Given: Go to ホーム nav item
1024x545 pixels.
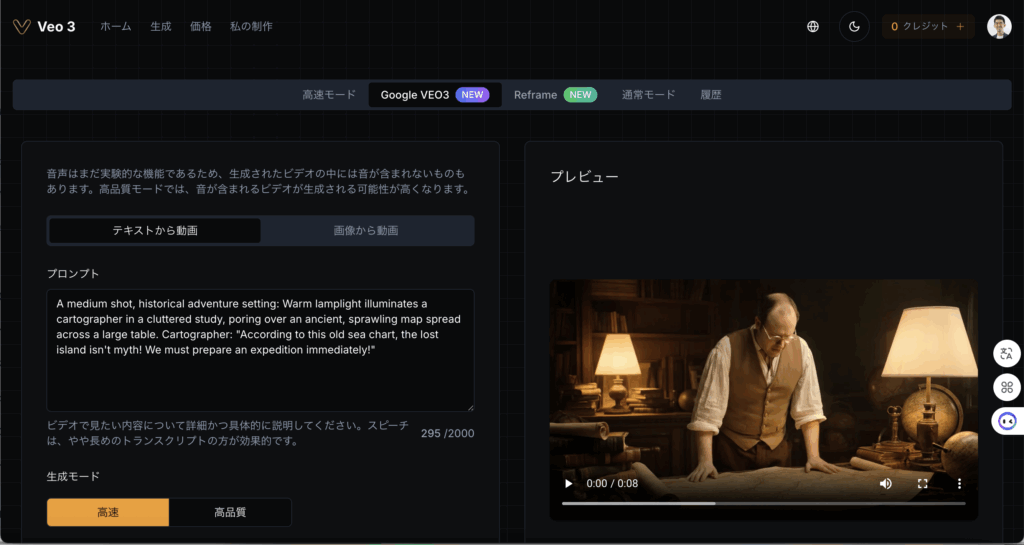Looking at the screenshot, I should pos(116,27).
